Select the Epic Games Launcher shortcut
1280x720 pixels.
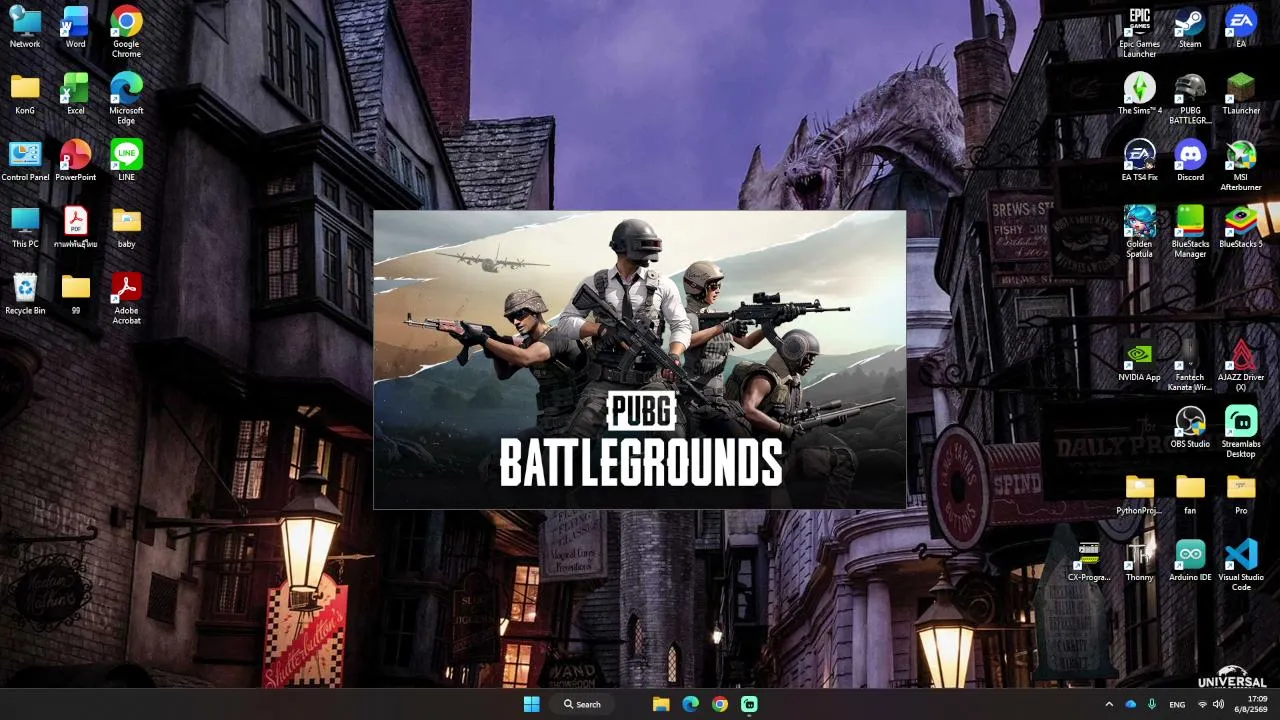click(1139, 32)
